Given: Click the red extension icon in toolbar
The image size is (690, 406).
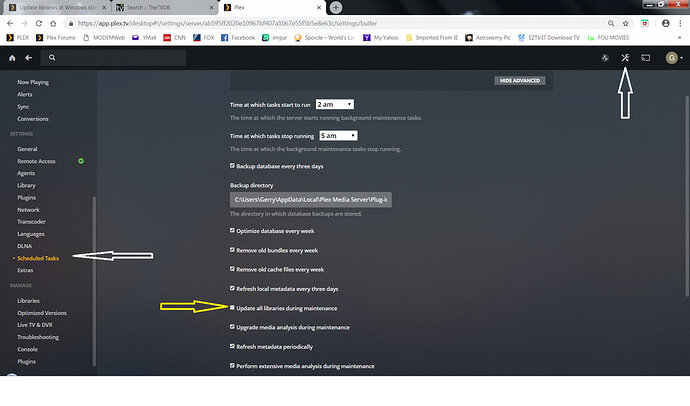Looking at the screenshot, I should point(645,23).
